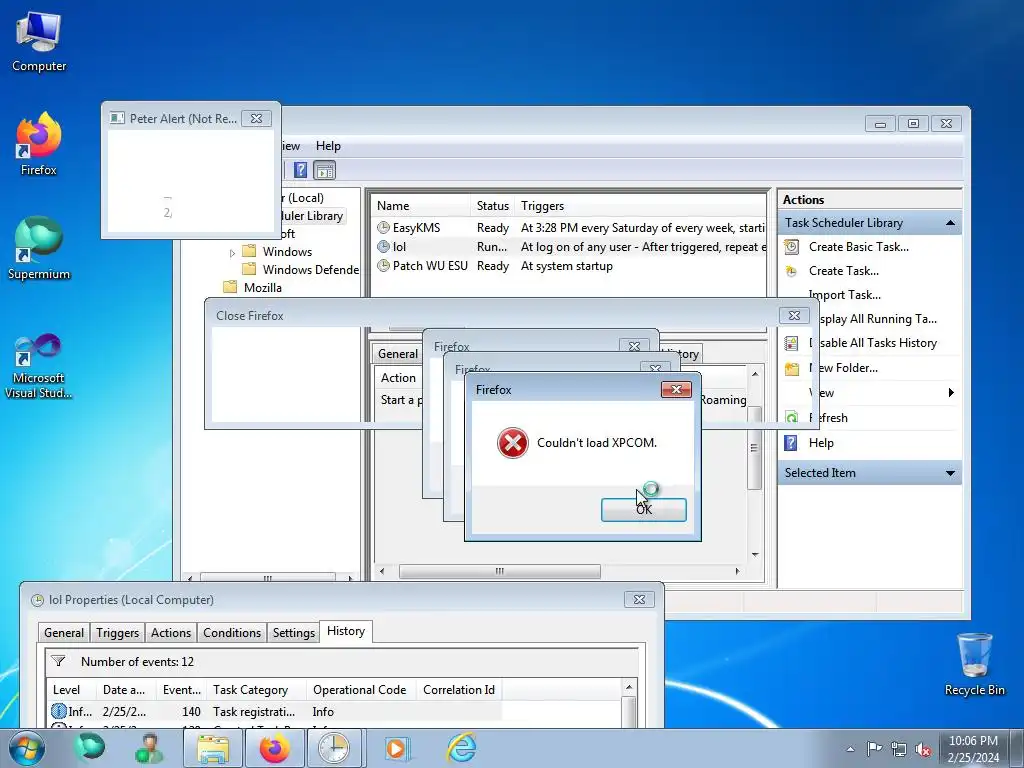Viewport: 1024px width, 768px height.
Task: Launch Internet Explorer from the taskbar
Action: point(462,748)
